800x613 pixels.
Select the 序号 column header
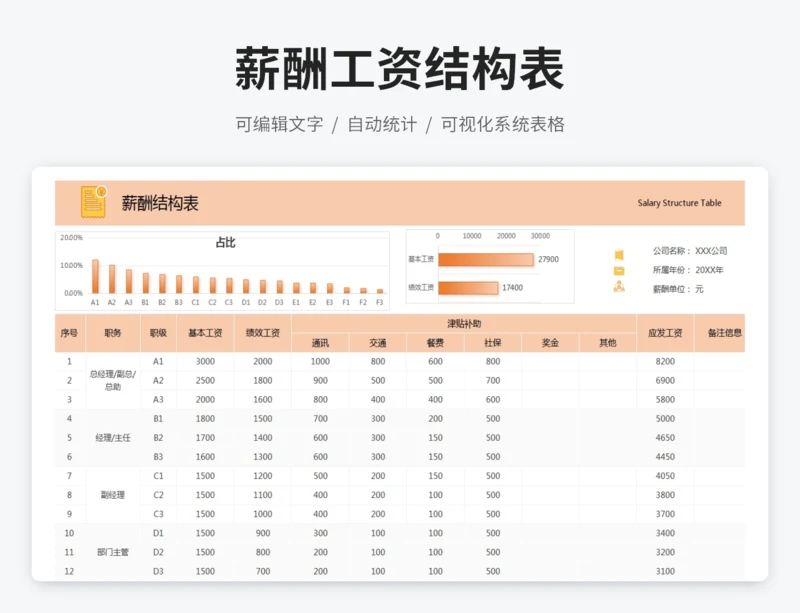click(x=69, y=333)
